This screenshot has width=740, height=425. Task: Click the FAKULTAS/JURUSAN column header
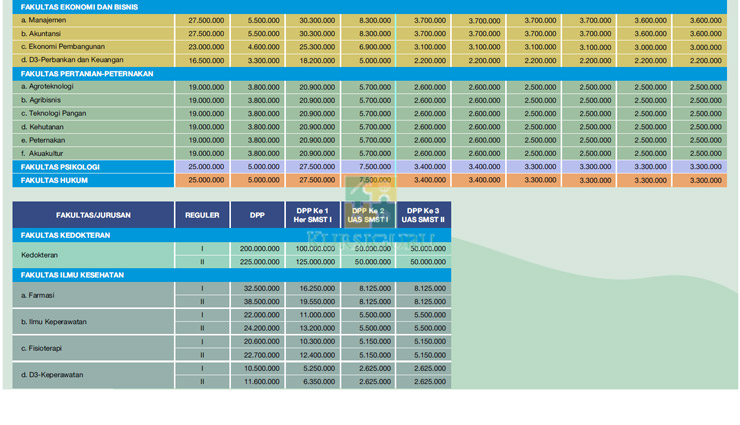93,215
